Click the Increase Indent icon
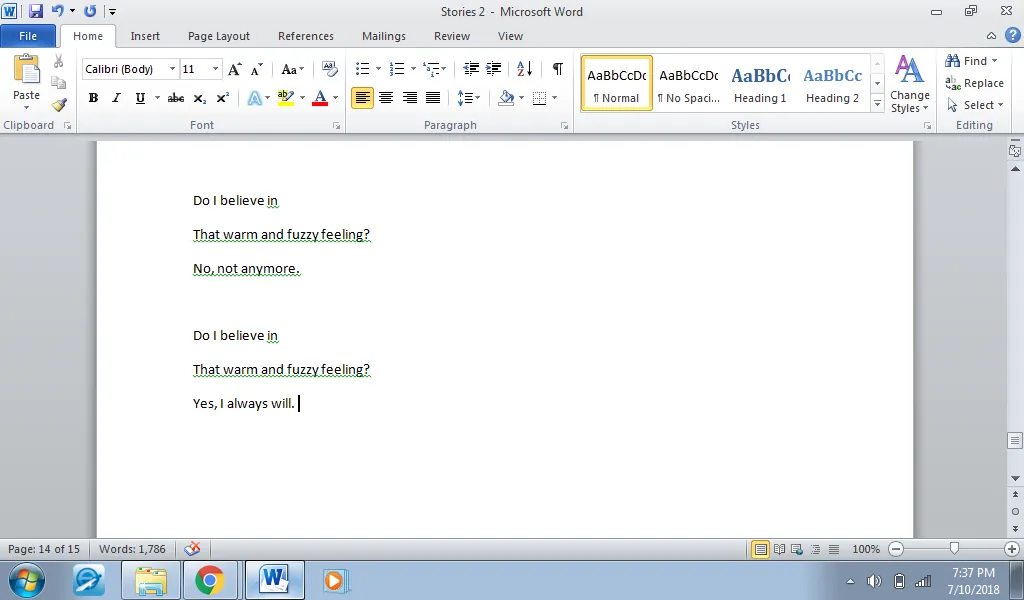This screenshot has height=600, width=1024. pos(494,69)
